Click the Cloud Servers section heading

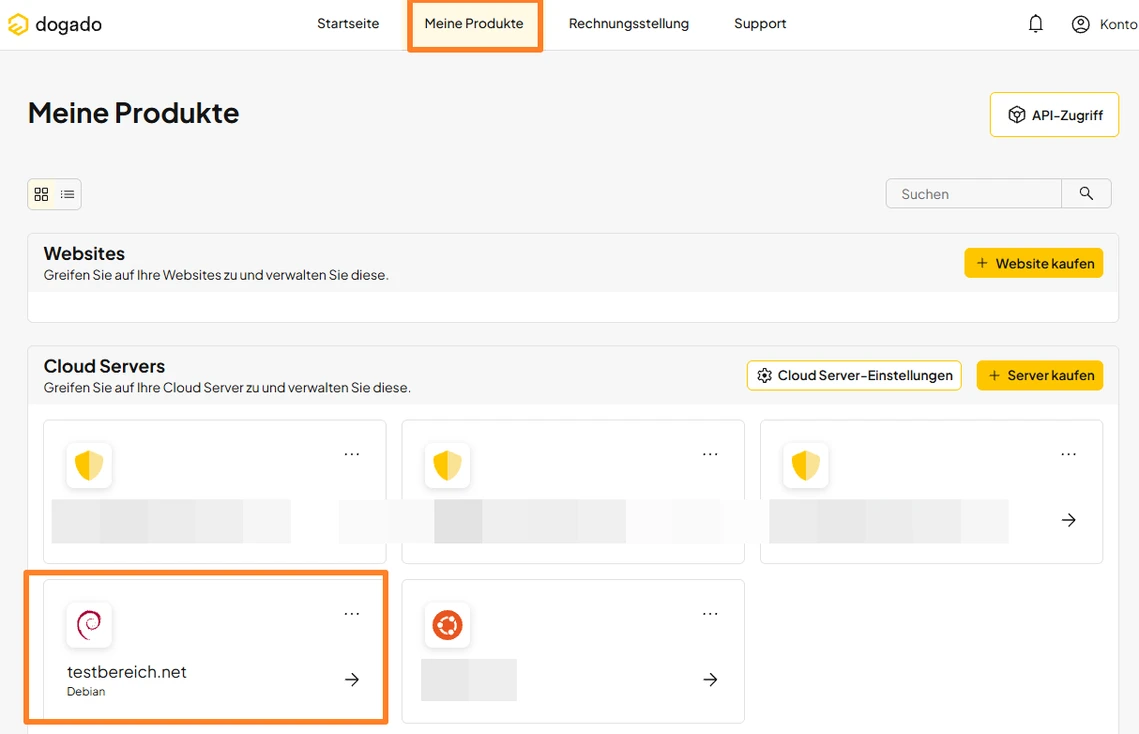point(104,366)
